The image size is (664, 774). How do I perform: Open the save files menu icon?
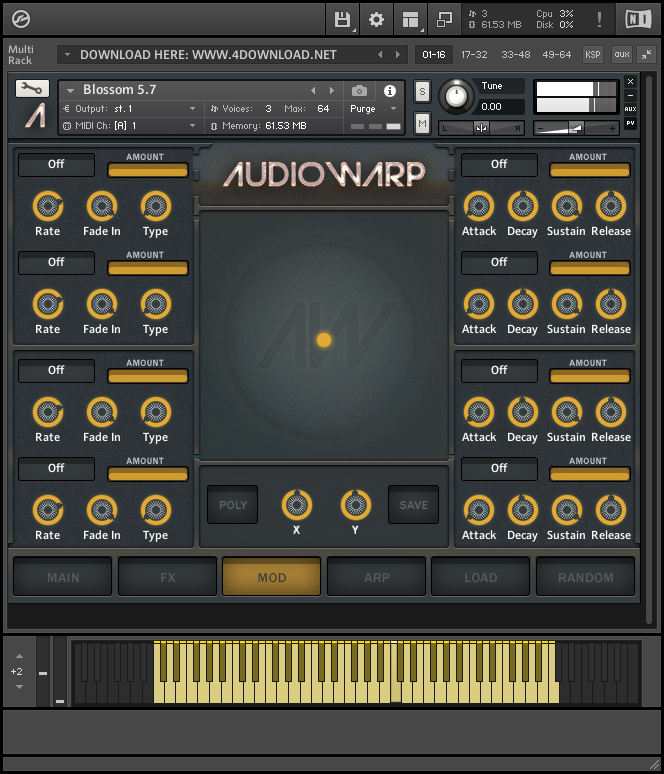pyautogui.click(x=342, y=20)
